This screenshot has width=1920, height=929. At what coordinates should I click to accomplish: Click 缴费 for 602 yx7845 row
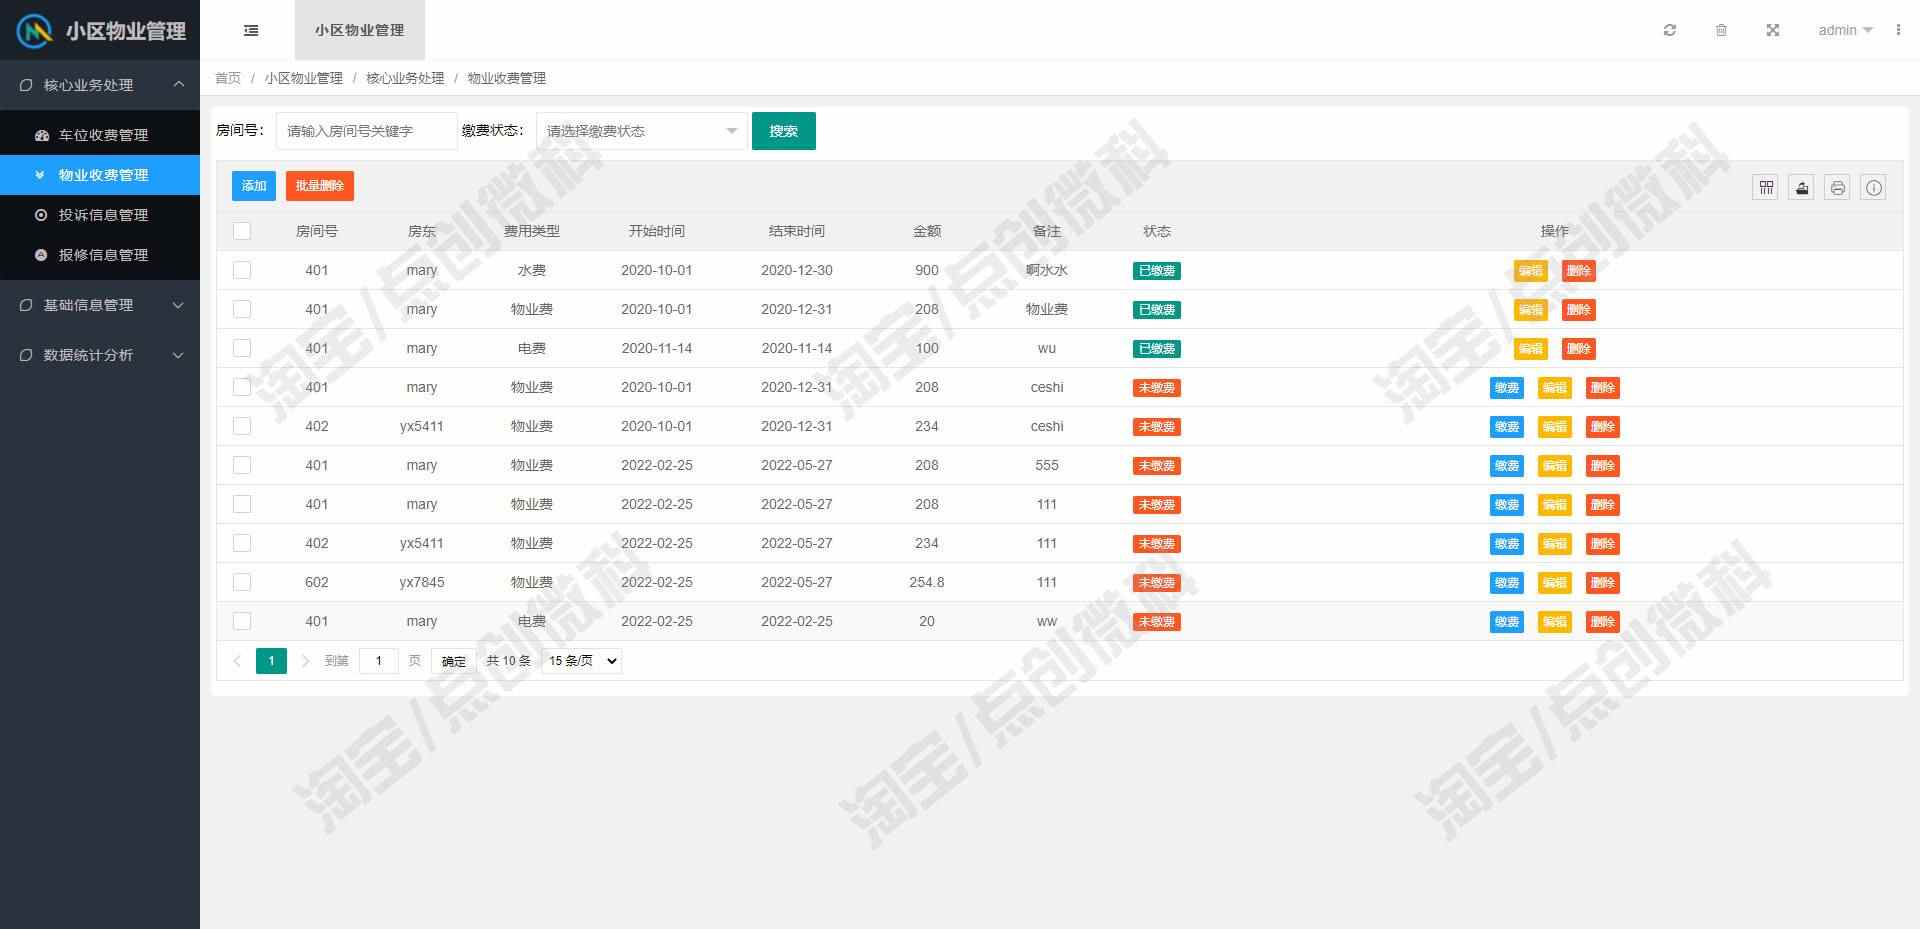pos(1506,583)
